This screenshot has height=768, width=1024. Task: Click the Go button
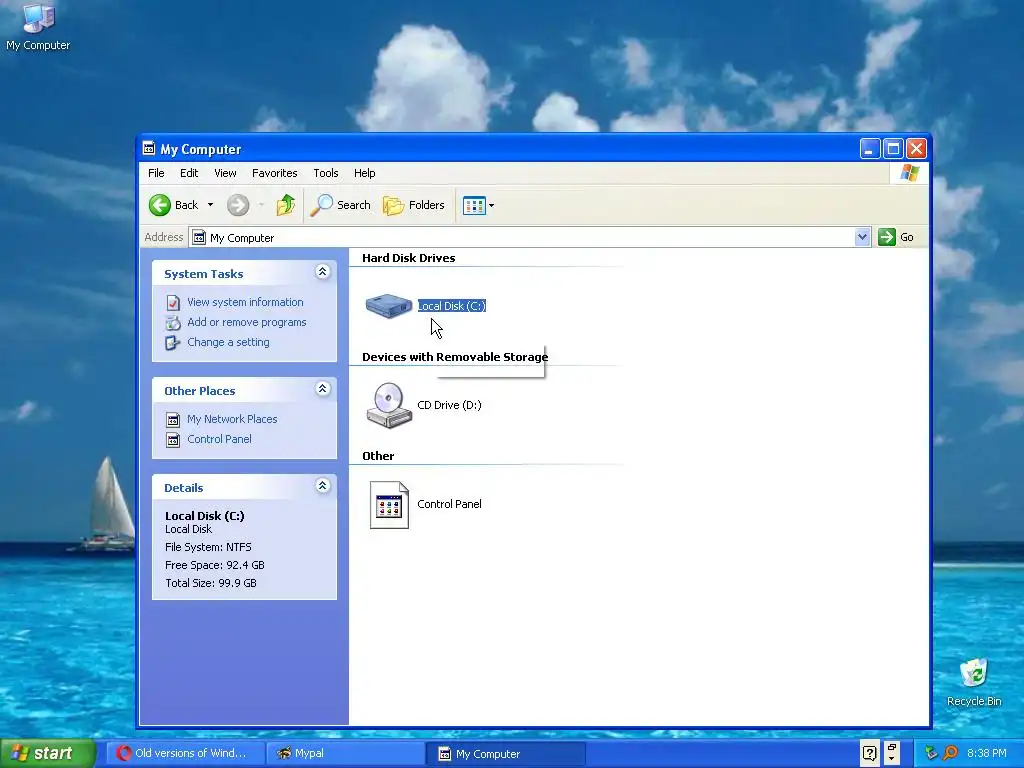pyautogui.click(x=896, y=237)
